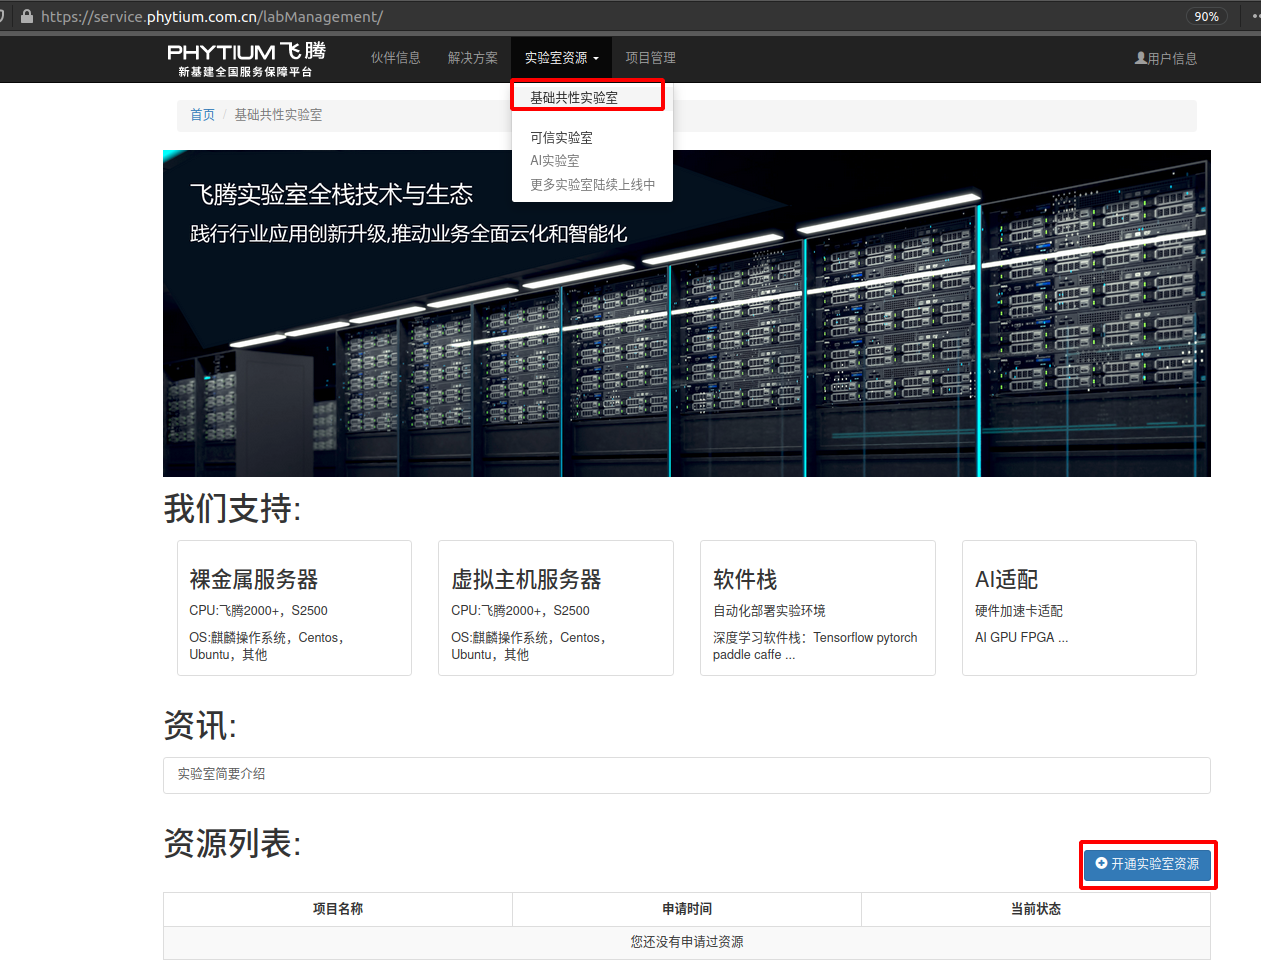This screenshot has width=1261, height=970.
Task: Go to 解决方案 in the navbar
Action: pyautogui.click(x=472, y=58)
